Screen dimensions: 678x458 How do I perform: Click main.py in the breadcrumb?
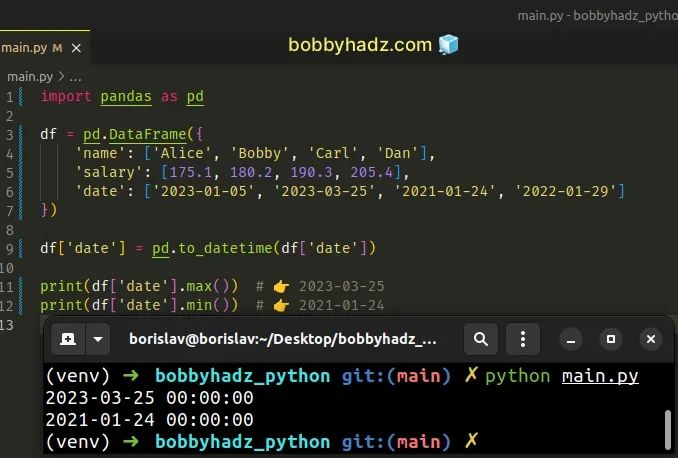(30, 77)
